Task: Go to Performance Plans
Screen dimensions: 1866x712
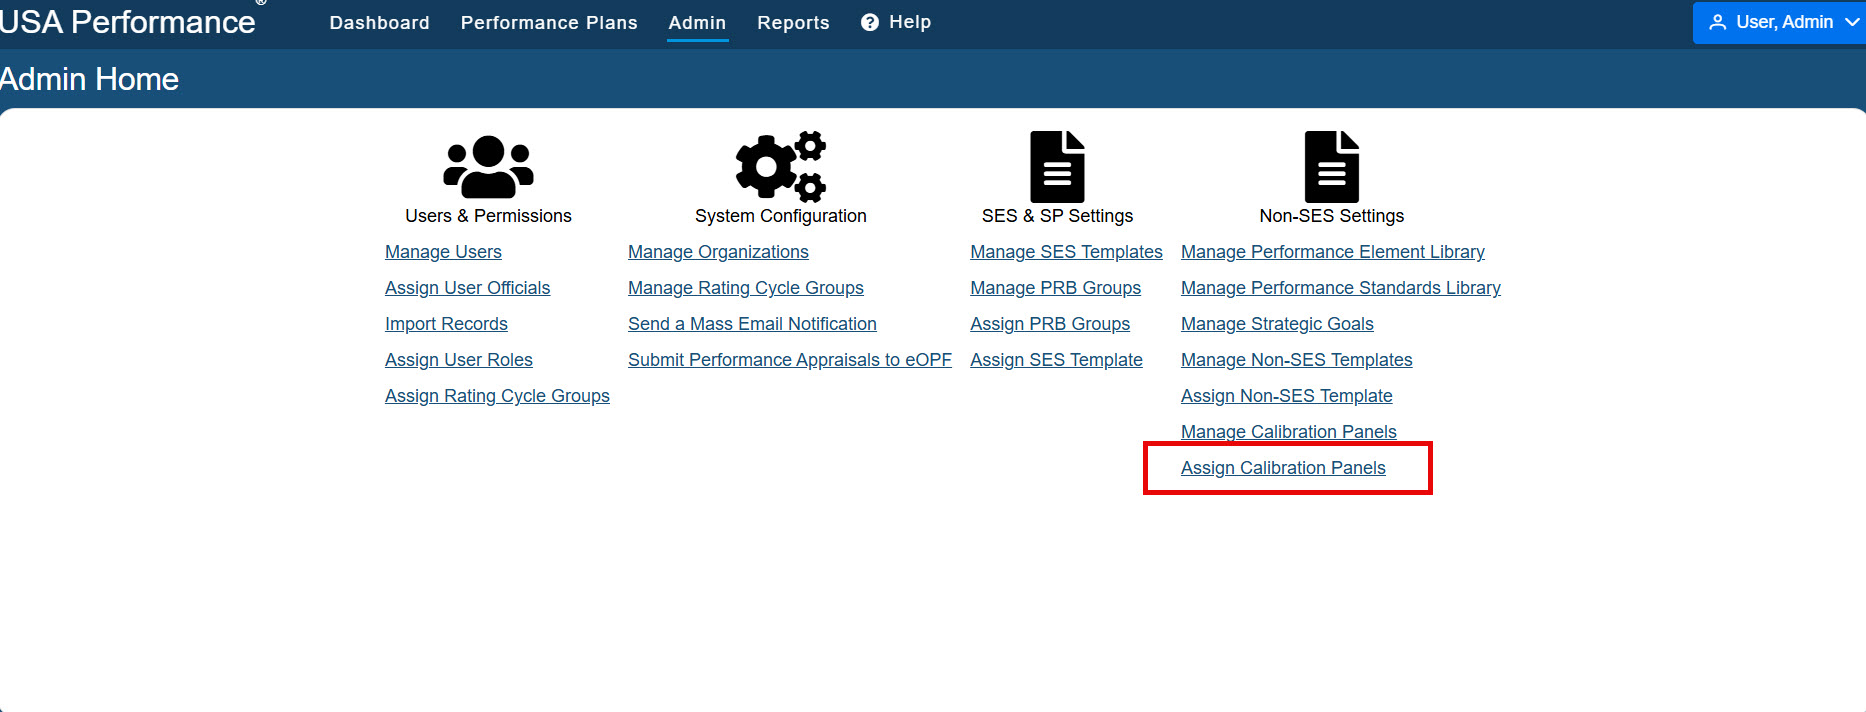Action: click(549, 22)
